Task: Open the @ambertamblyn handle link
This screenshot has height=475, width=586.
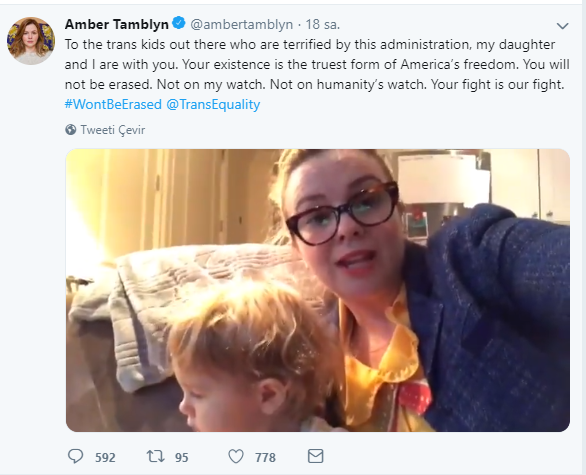Action: pos(241,24)
